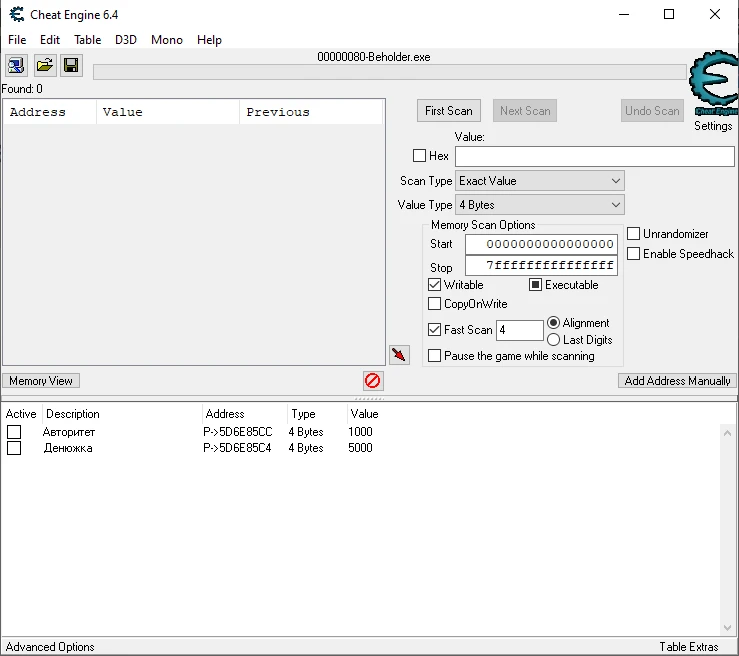Select the Авторитет description text
The width and height of the screenshot is (739, 656).
[x=69, y=432]
